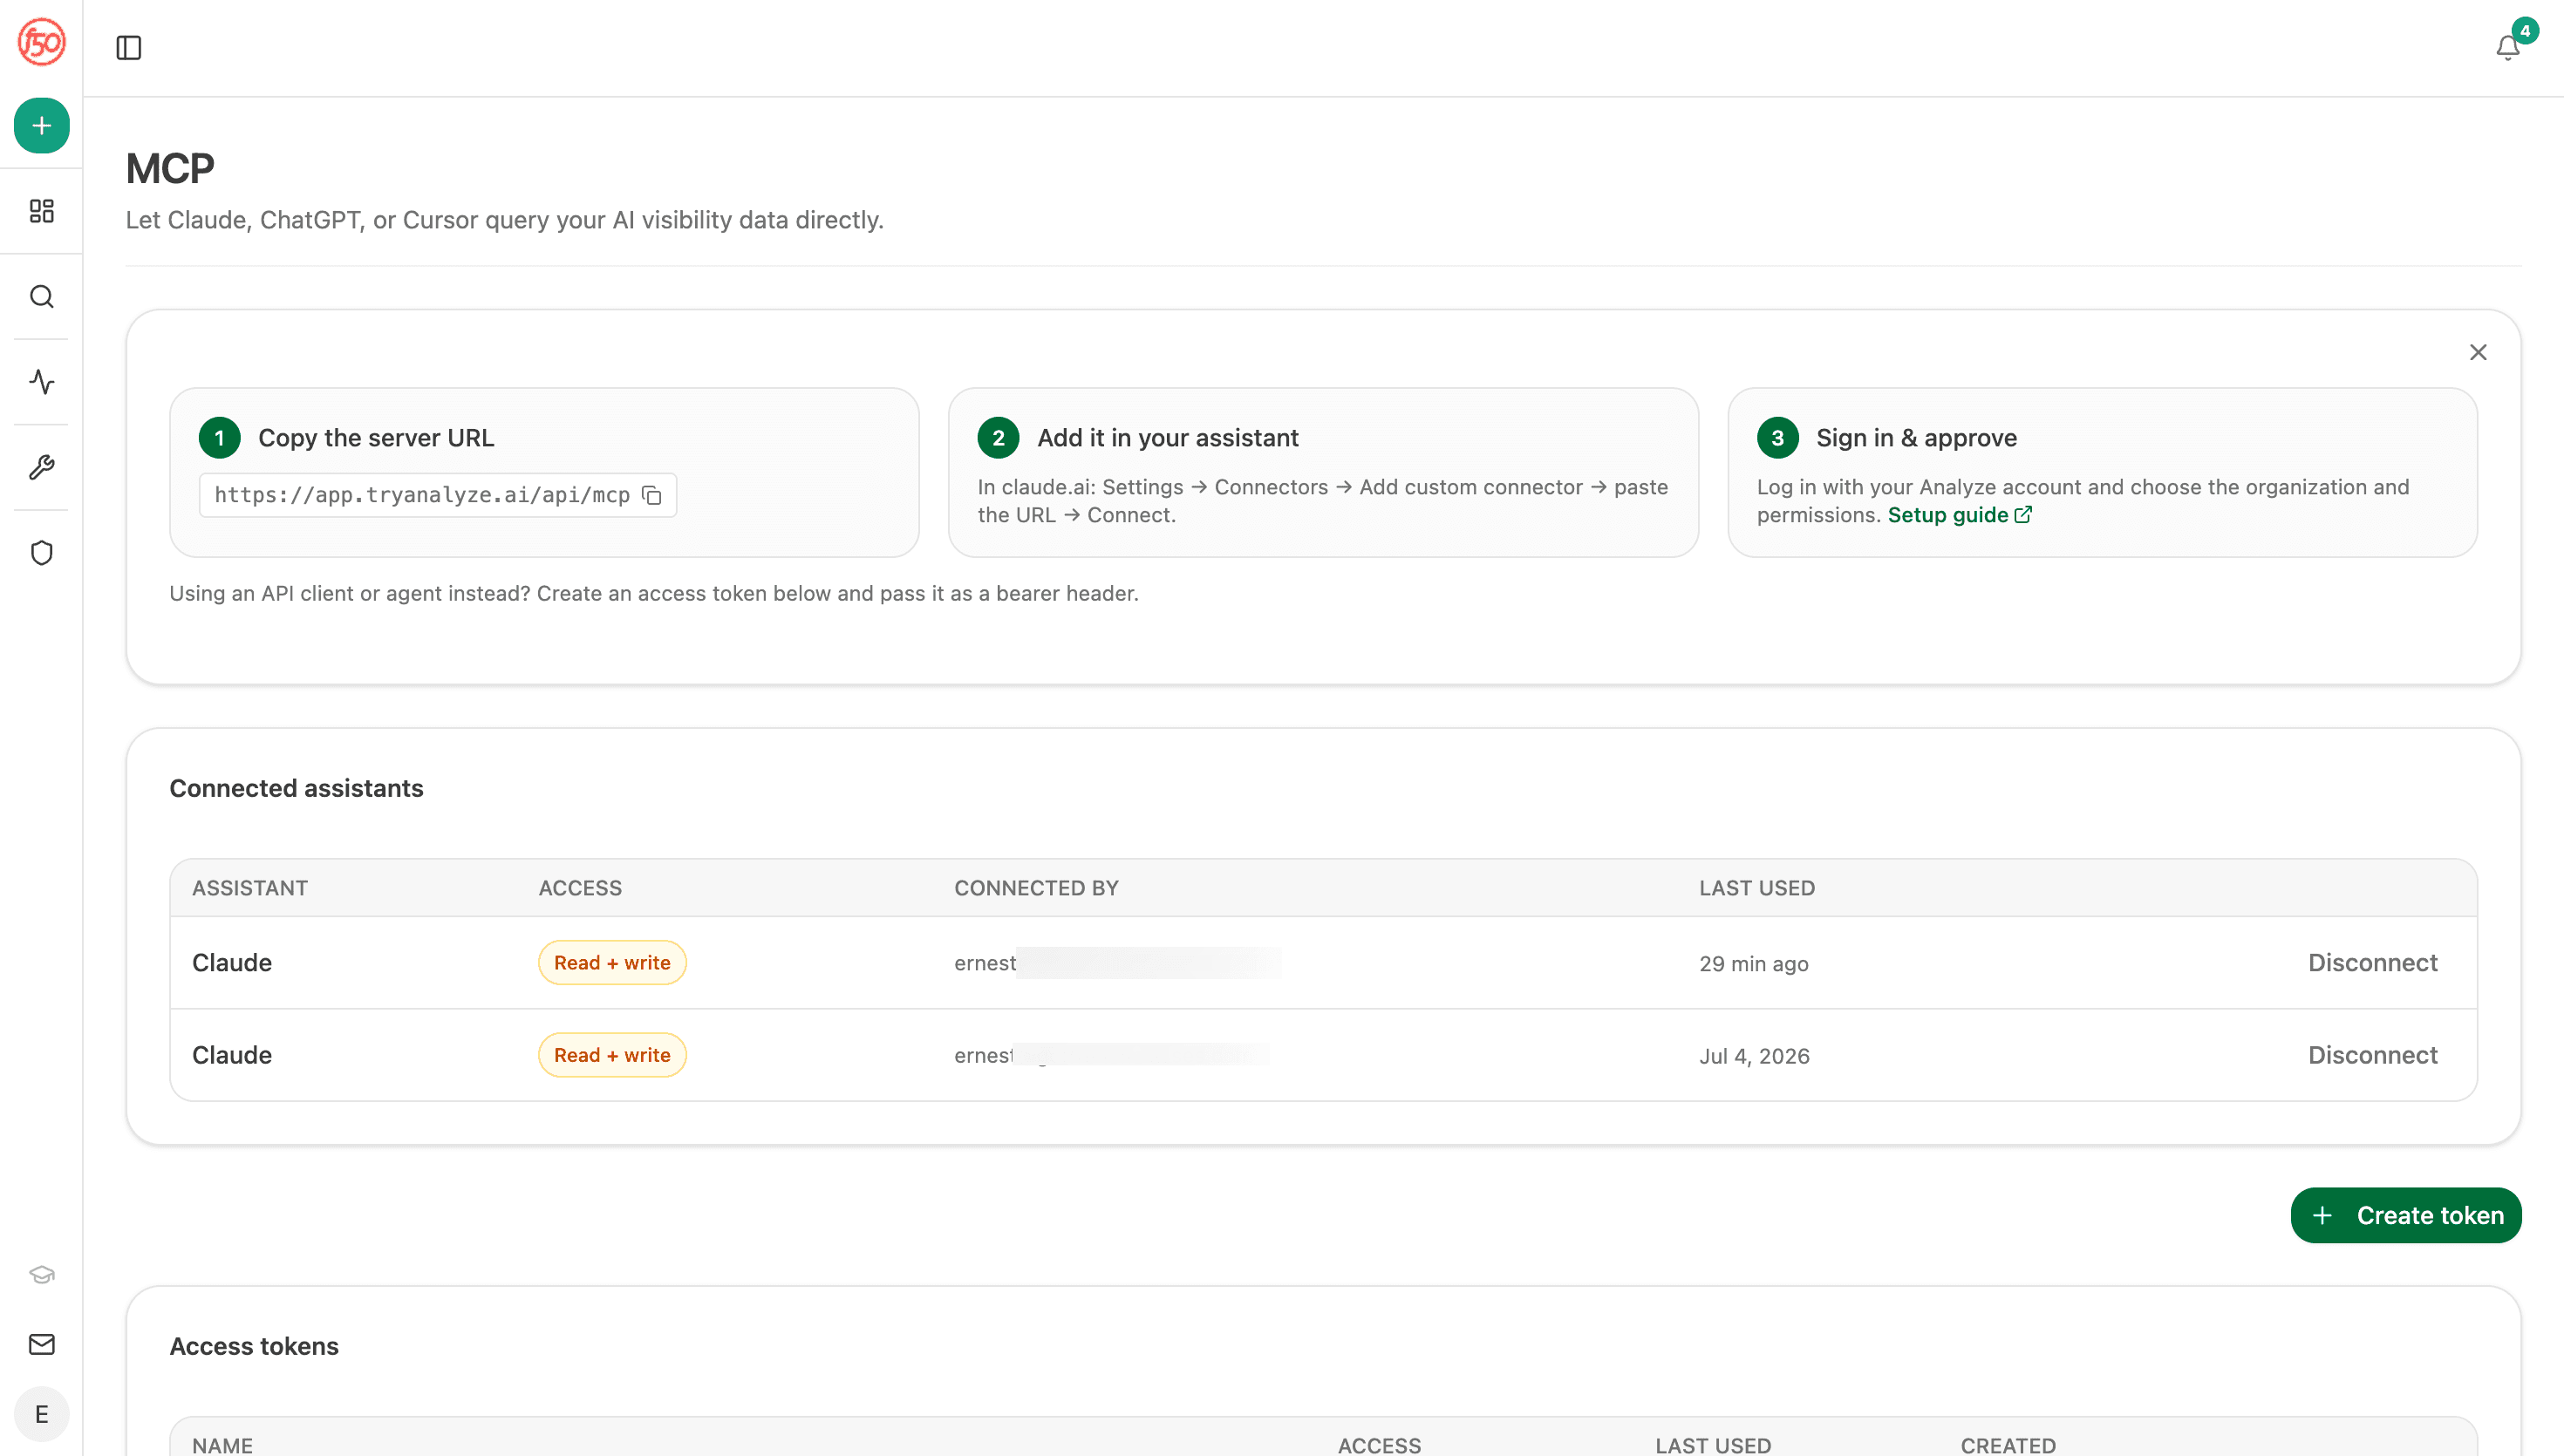Toggle the sidebar panel icon
This screenshot has height=1456, width=2564.
(x=129, y=47)
